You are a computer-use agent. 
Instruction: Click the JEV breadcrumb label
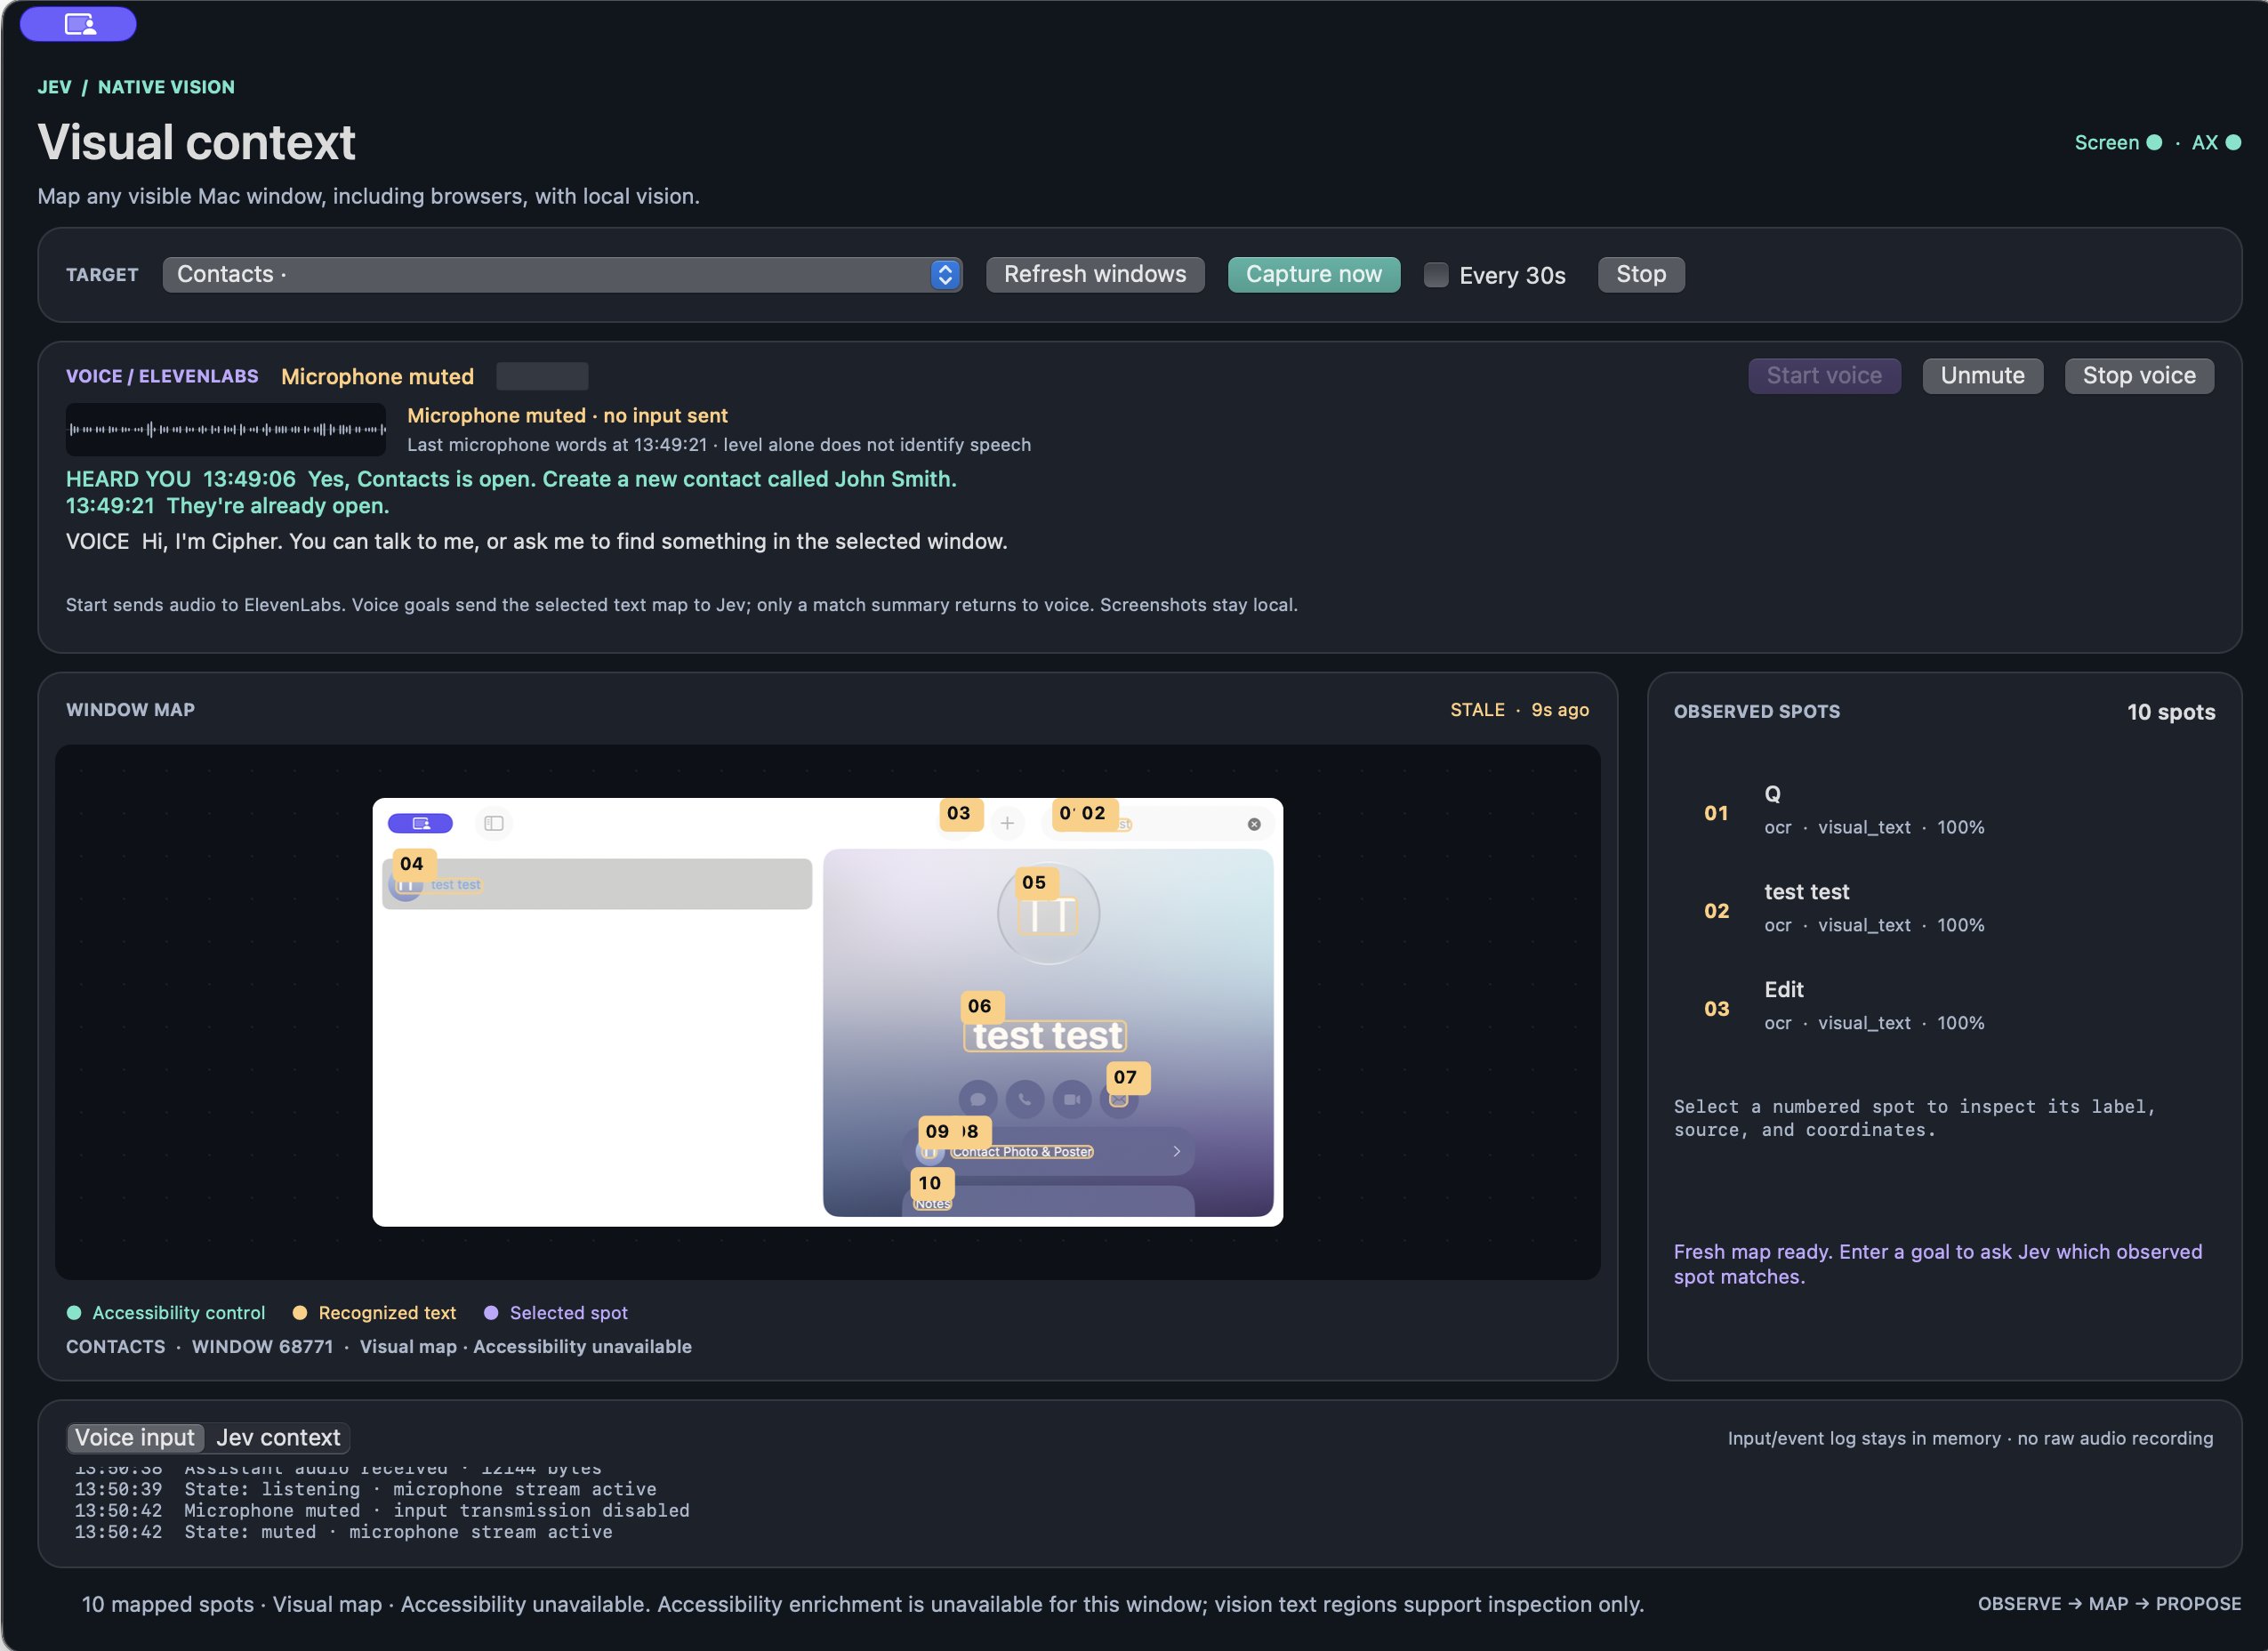coord(54,87)
